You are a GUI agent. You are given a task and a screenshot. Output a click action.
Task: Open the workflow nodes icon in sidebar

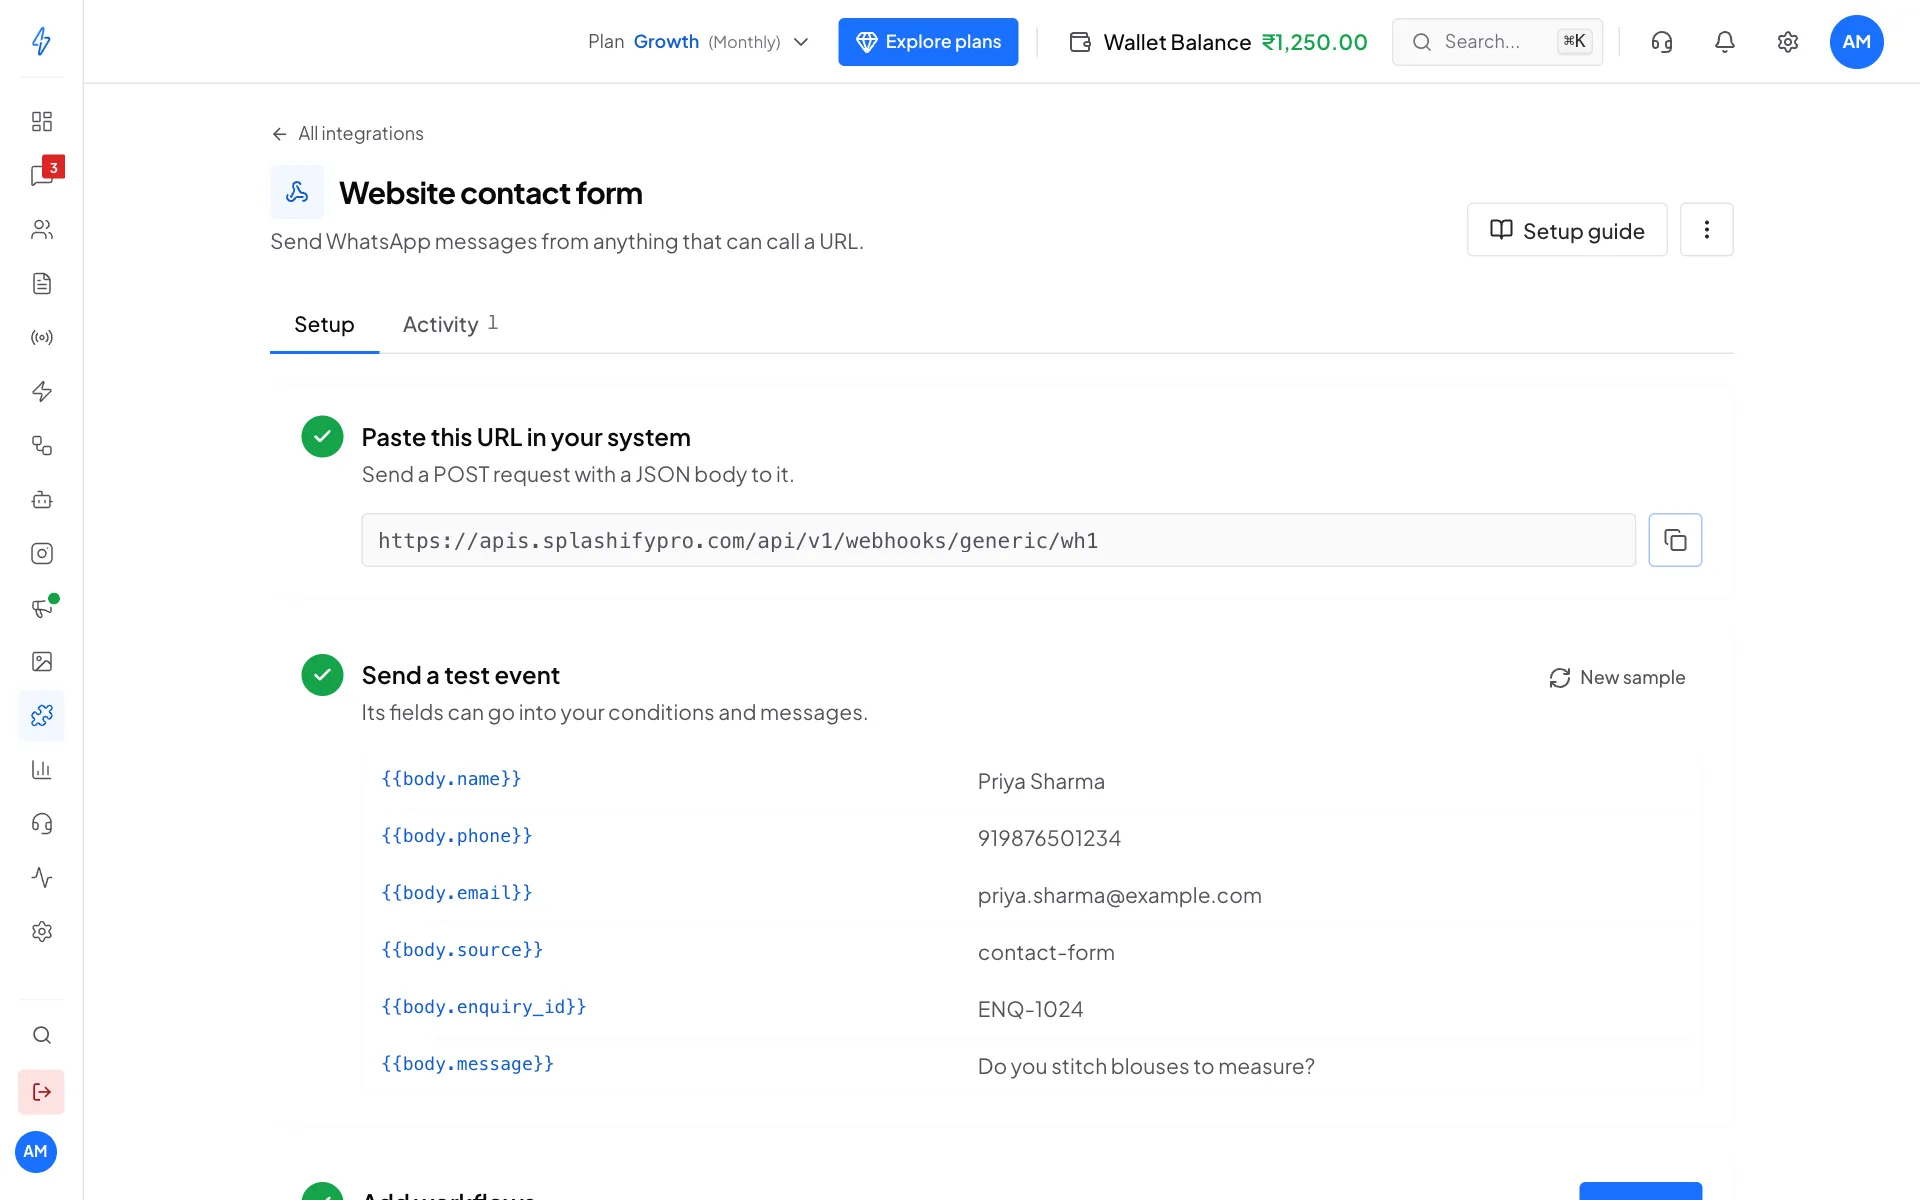coord(41,445)
